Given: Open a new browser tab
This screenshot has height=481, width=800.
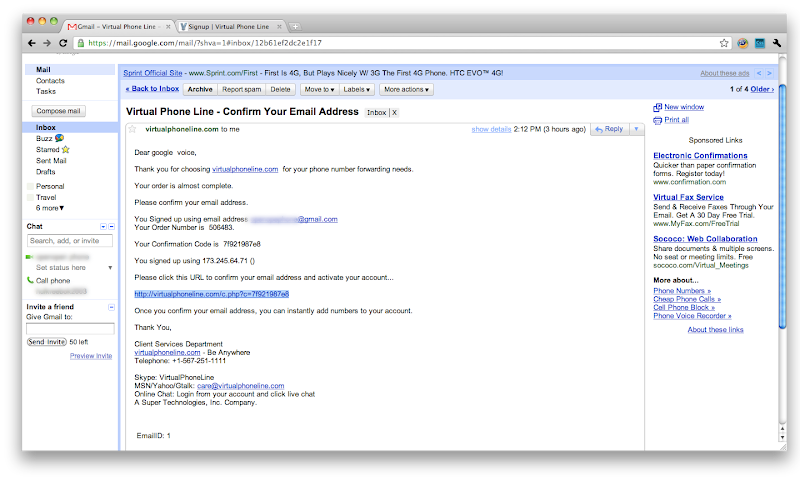Looking at the screenshot, I should tap(295, 27).
